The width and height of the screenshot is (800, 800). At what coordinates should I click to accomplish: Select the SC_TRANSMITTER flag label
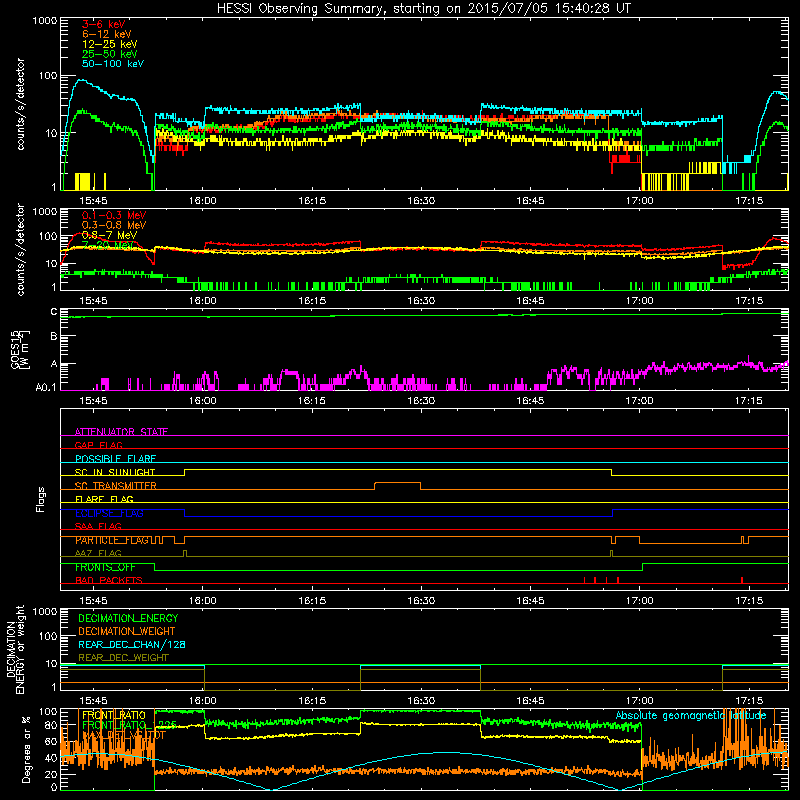point(116,486)
